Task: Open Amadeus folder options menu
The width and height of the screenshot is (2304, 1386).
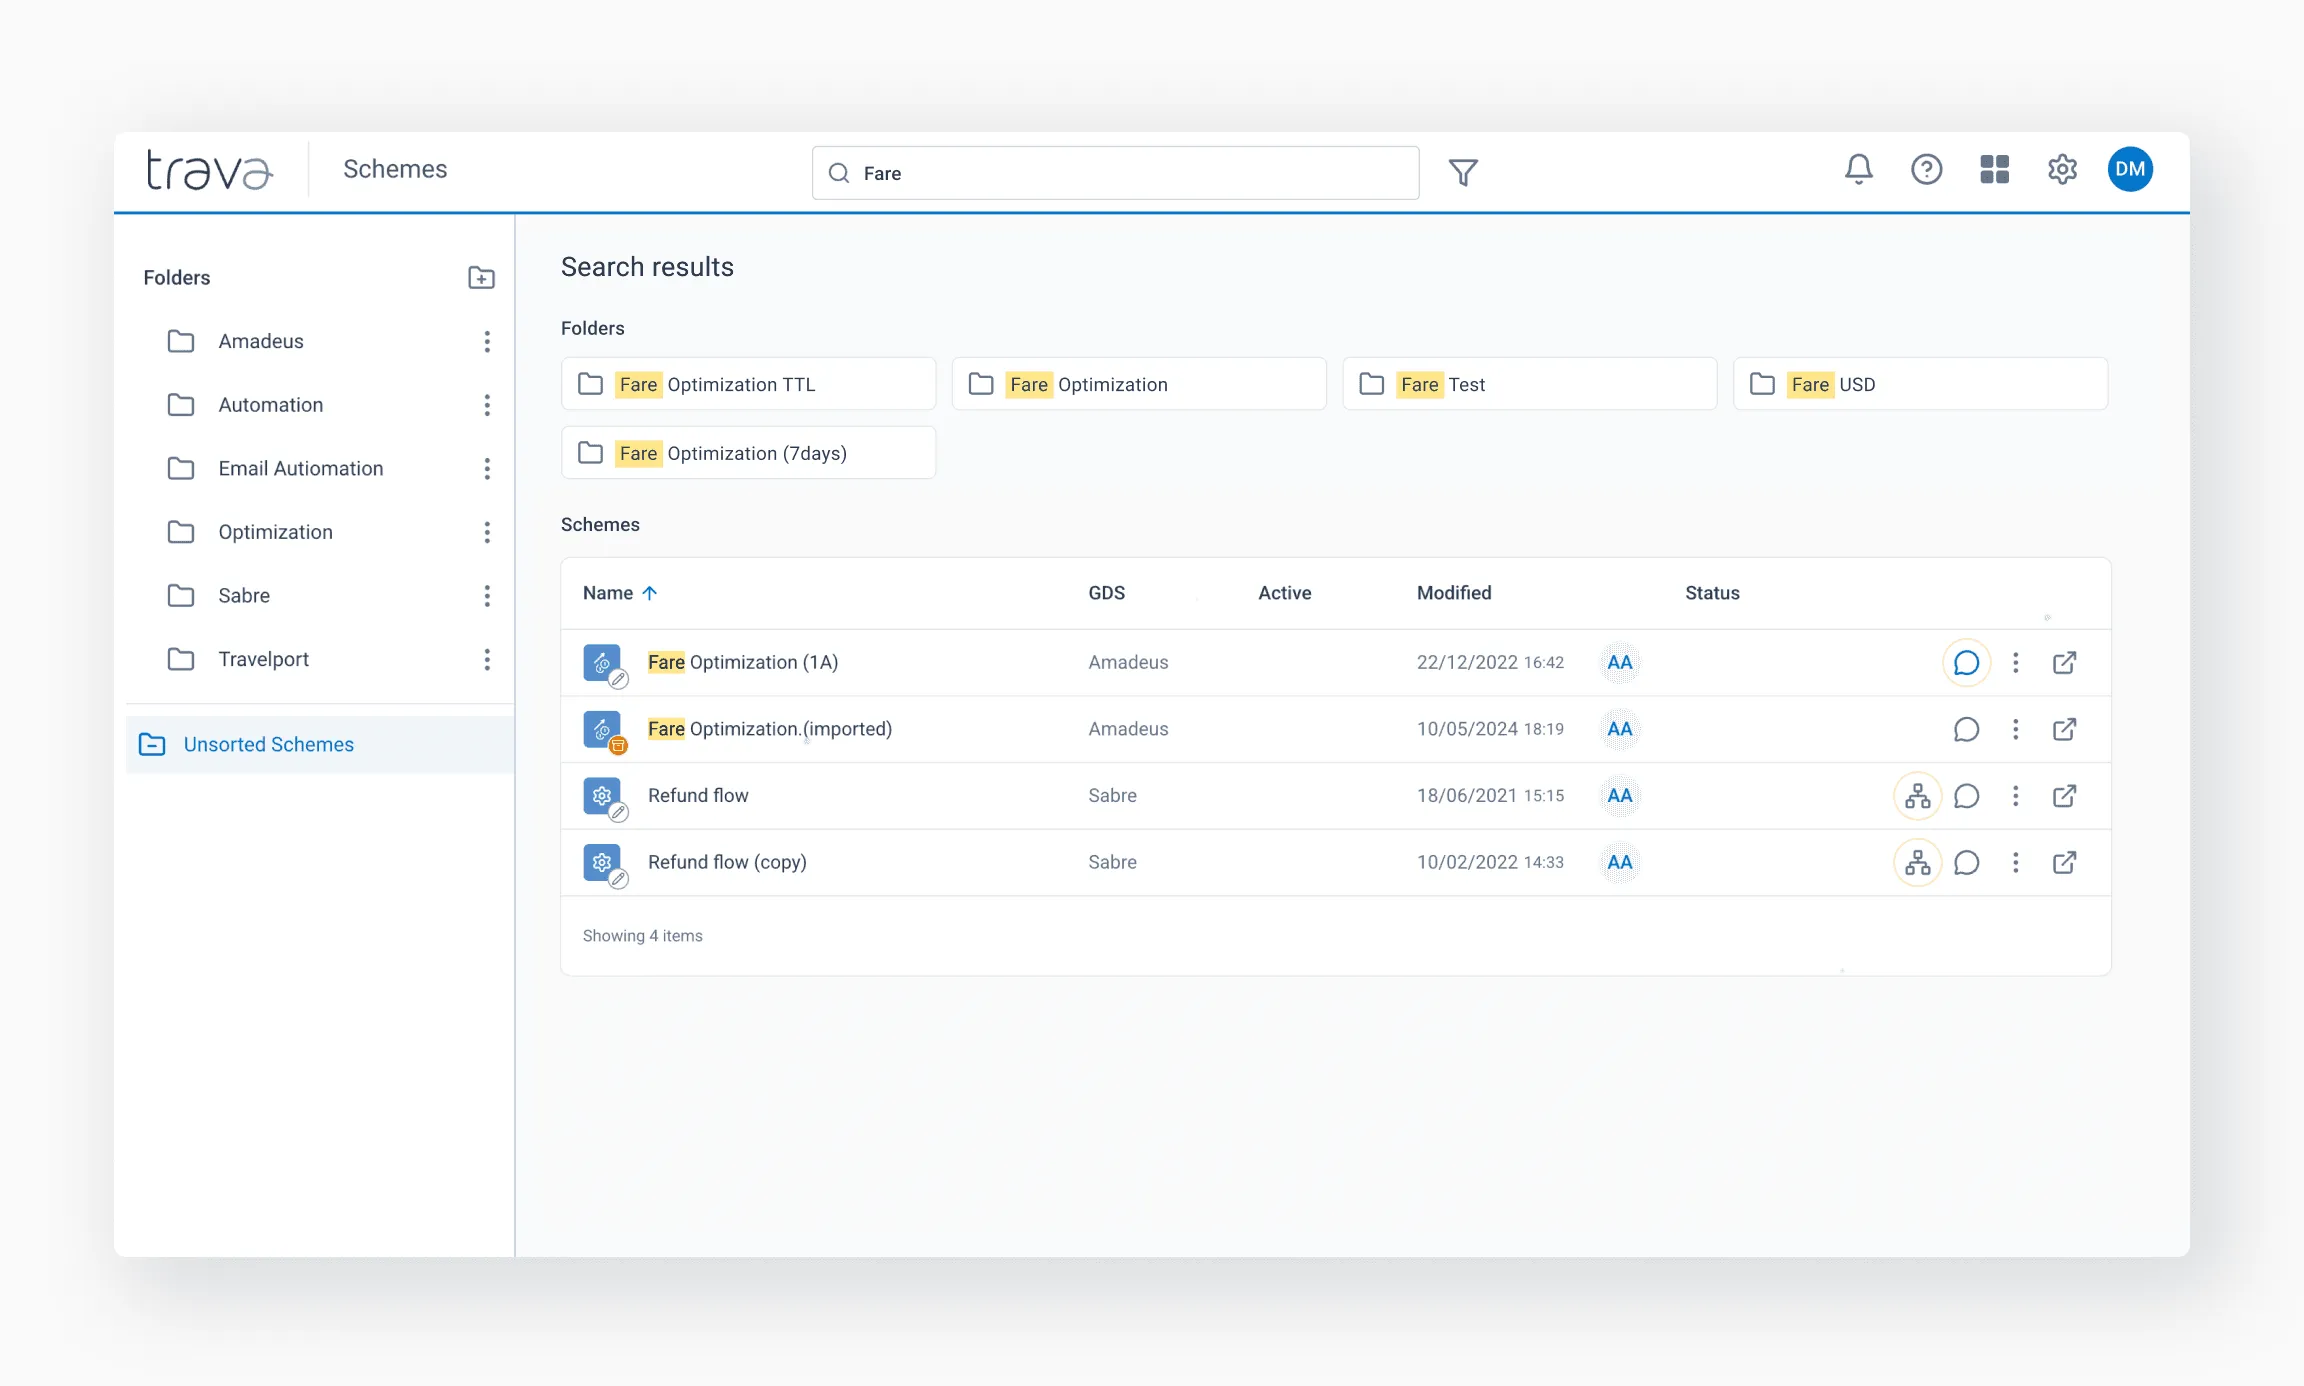Action: click(487, 341)
